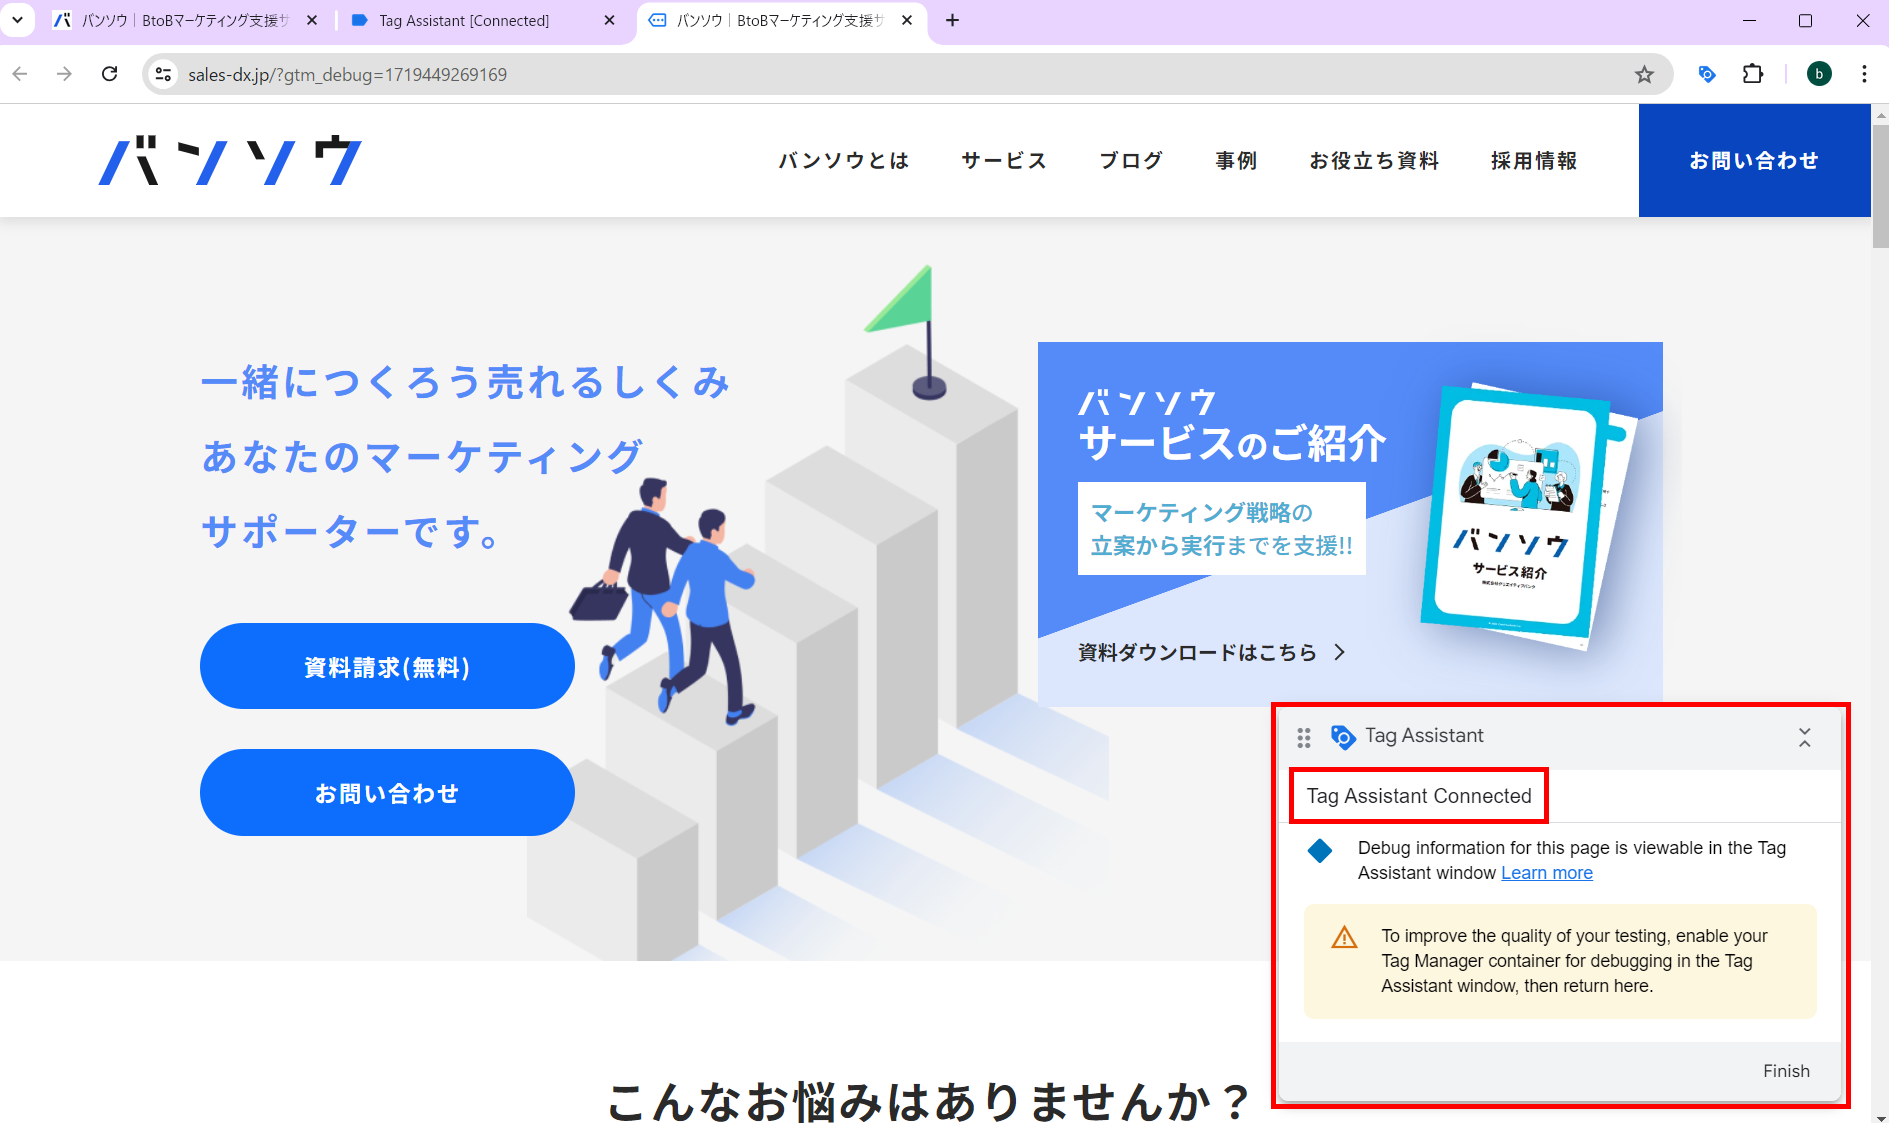The image size is (1889, 1123).
Task: Click header お問い合わせ button
Action: (1754, 160)
